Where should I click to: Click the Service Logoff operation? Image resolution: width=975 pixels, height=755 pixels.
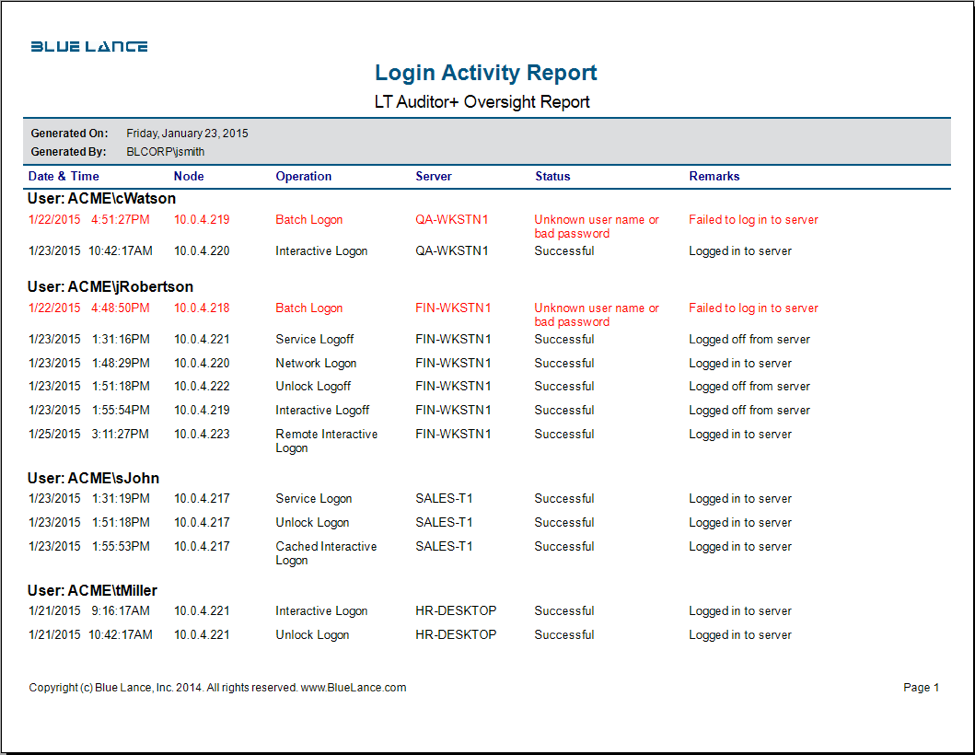coord(315,340)
